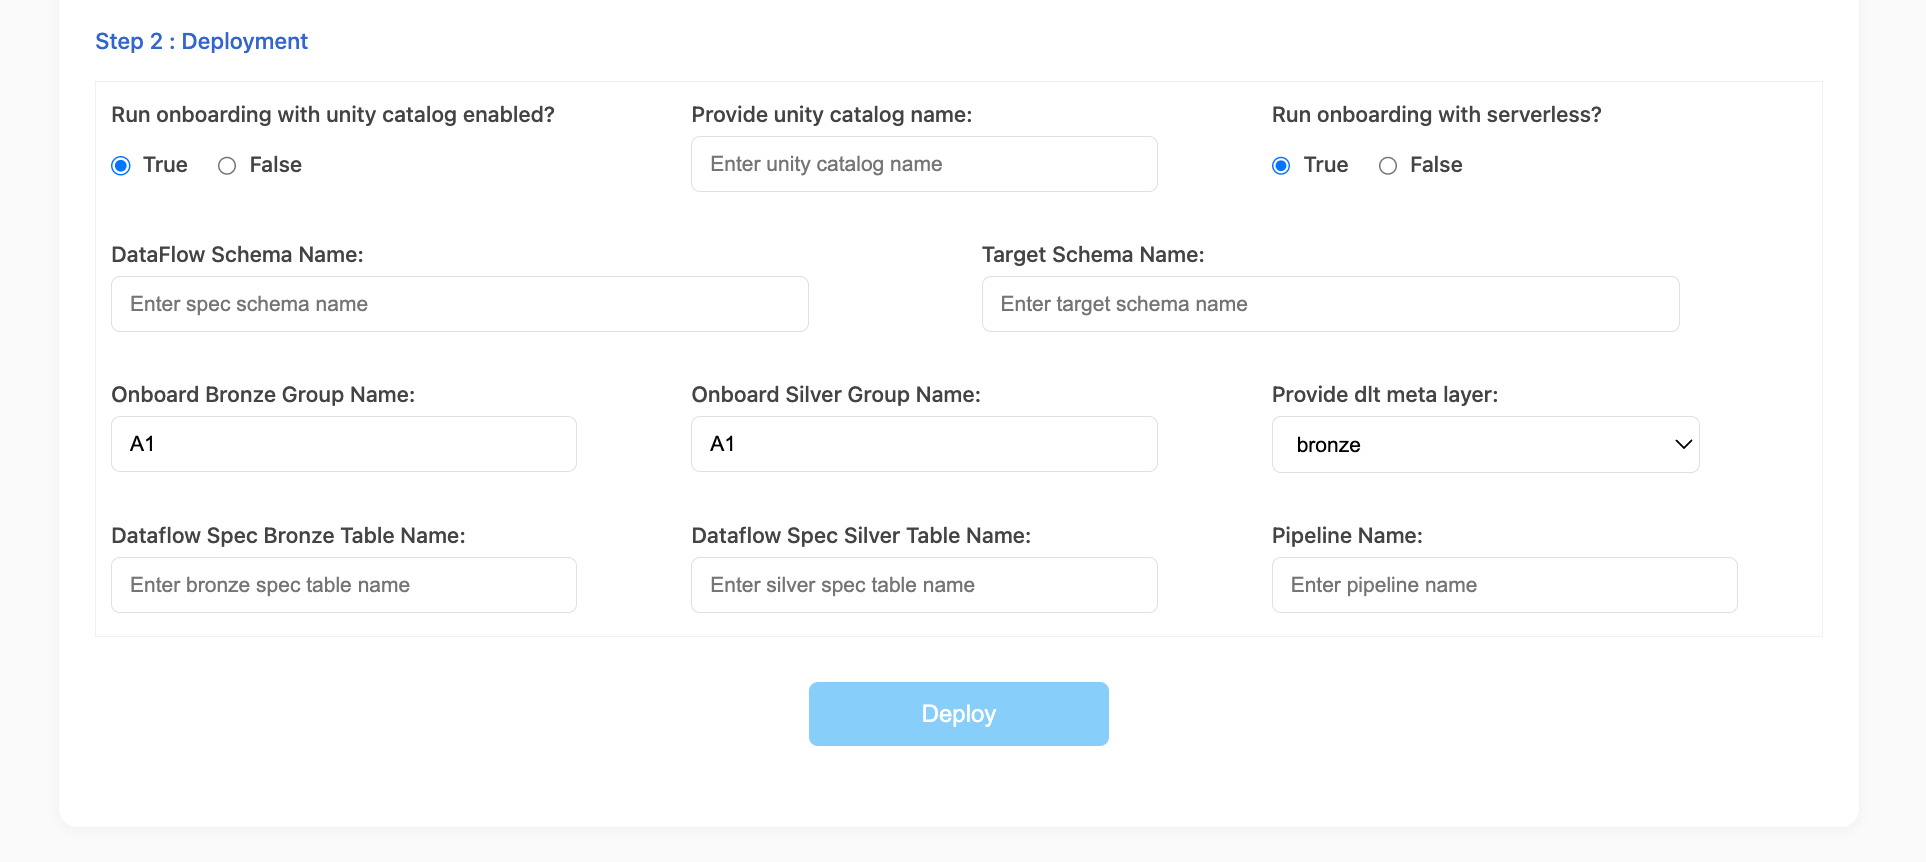This screenshot has width=1926, height=862.
Task: Click the 'Pipeline Name:' label
Action: pos(1347,536)
